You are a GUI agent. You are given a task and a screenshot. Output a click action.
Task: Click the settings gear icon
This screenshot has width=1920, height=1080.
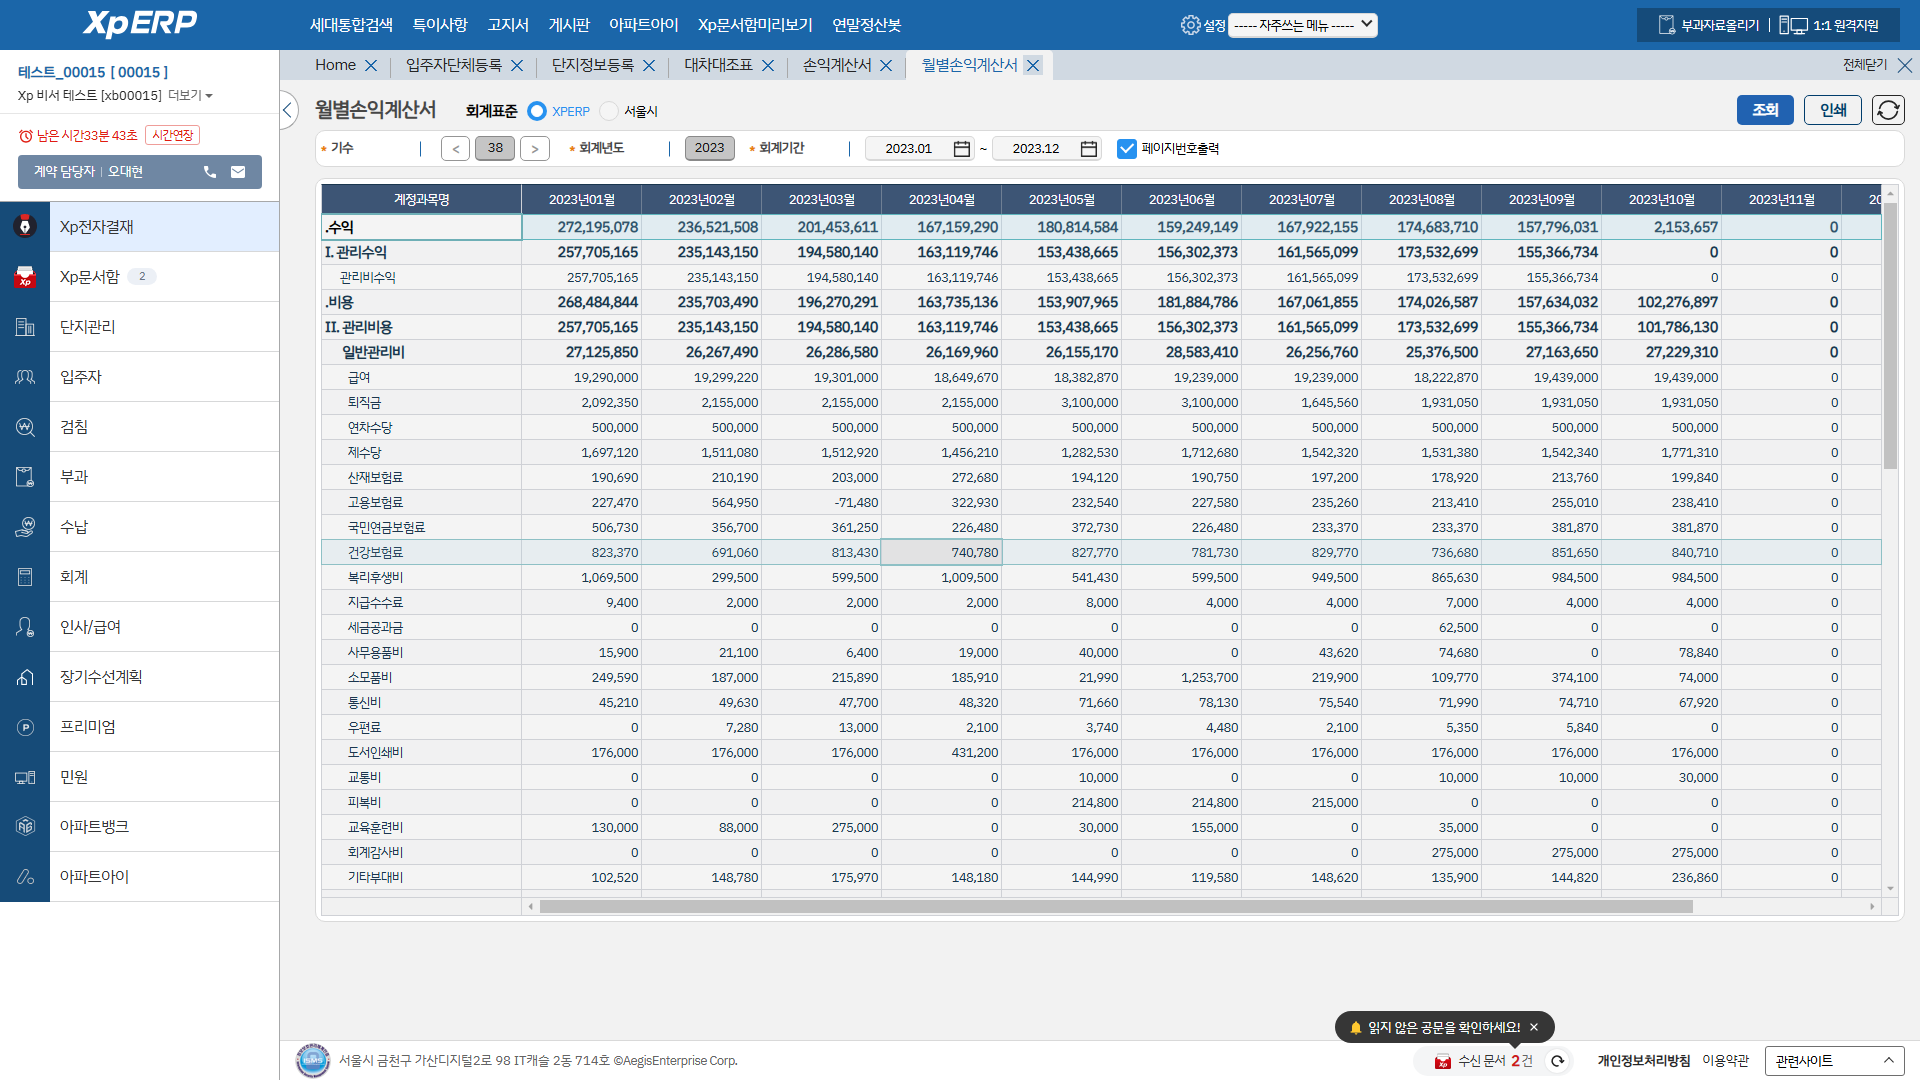pos(1190,25)
